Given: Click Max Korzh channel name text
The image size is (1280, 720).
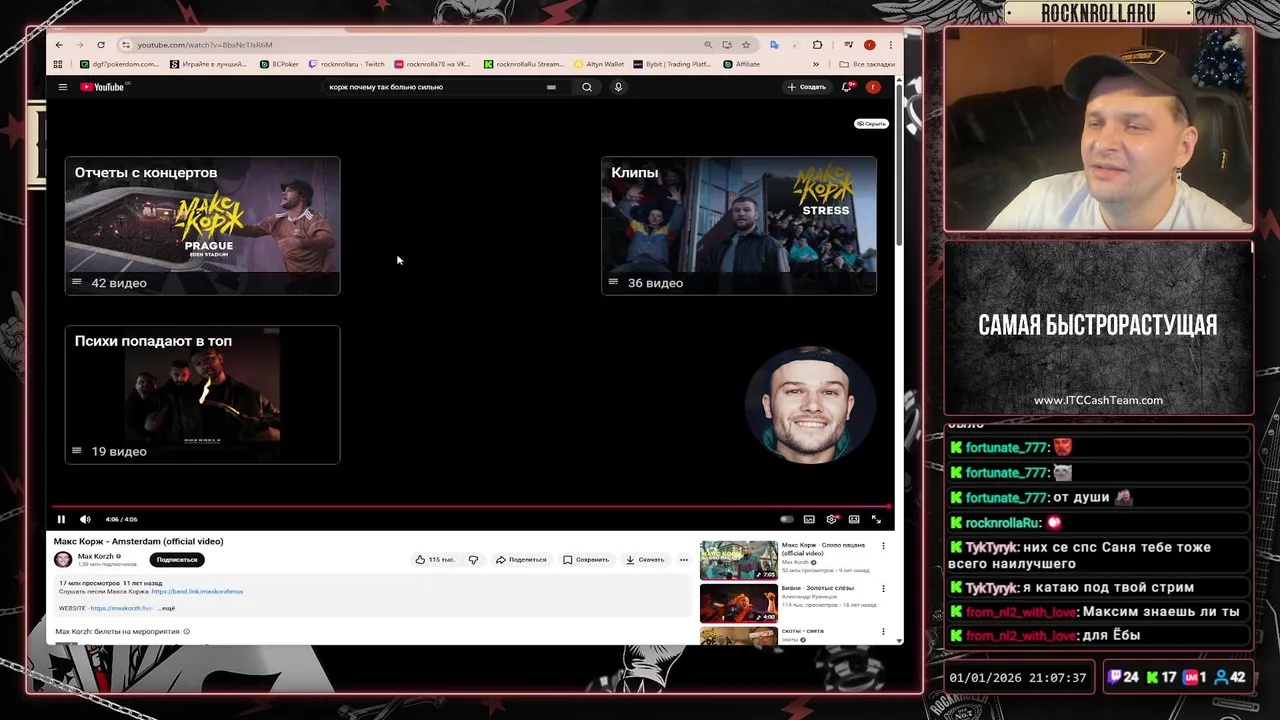Looking at the screenshot, I should tap(96, 556).
